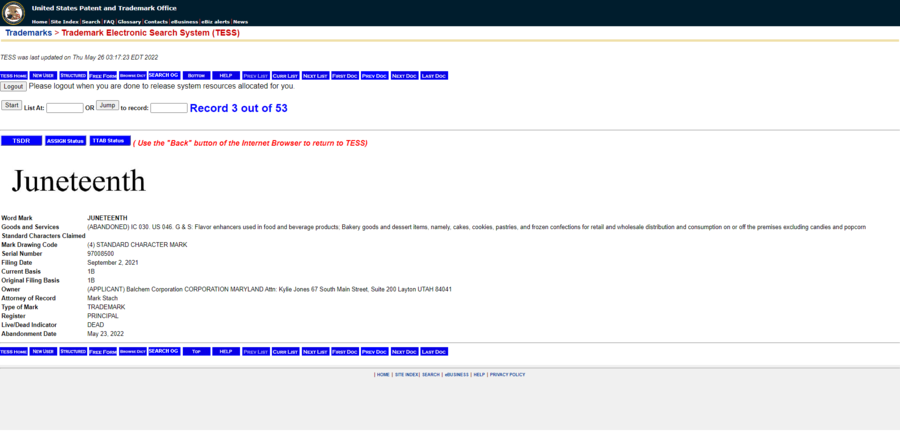Click top Prev List button
This screenshot has height=431, width=900.
pos(256,76)
